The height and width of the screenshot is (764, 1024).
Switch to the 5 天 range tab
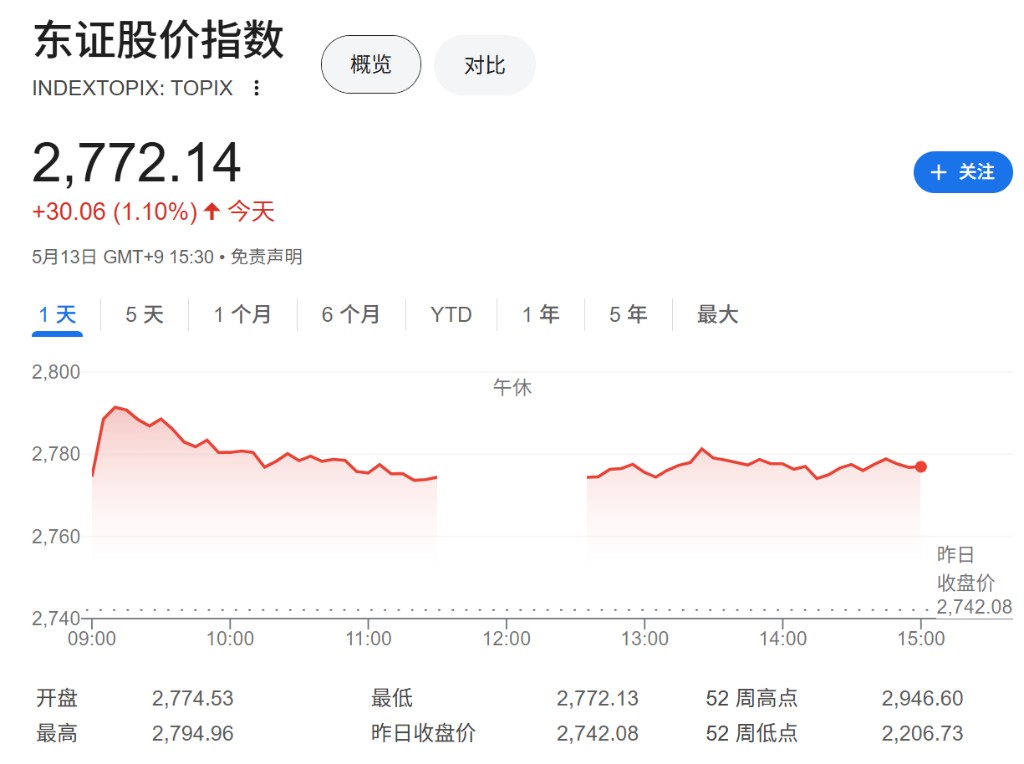coord(144,315)
